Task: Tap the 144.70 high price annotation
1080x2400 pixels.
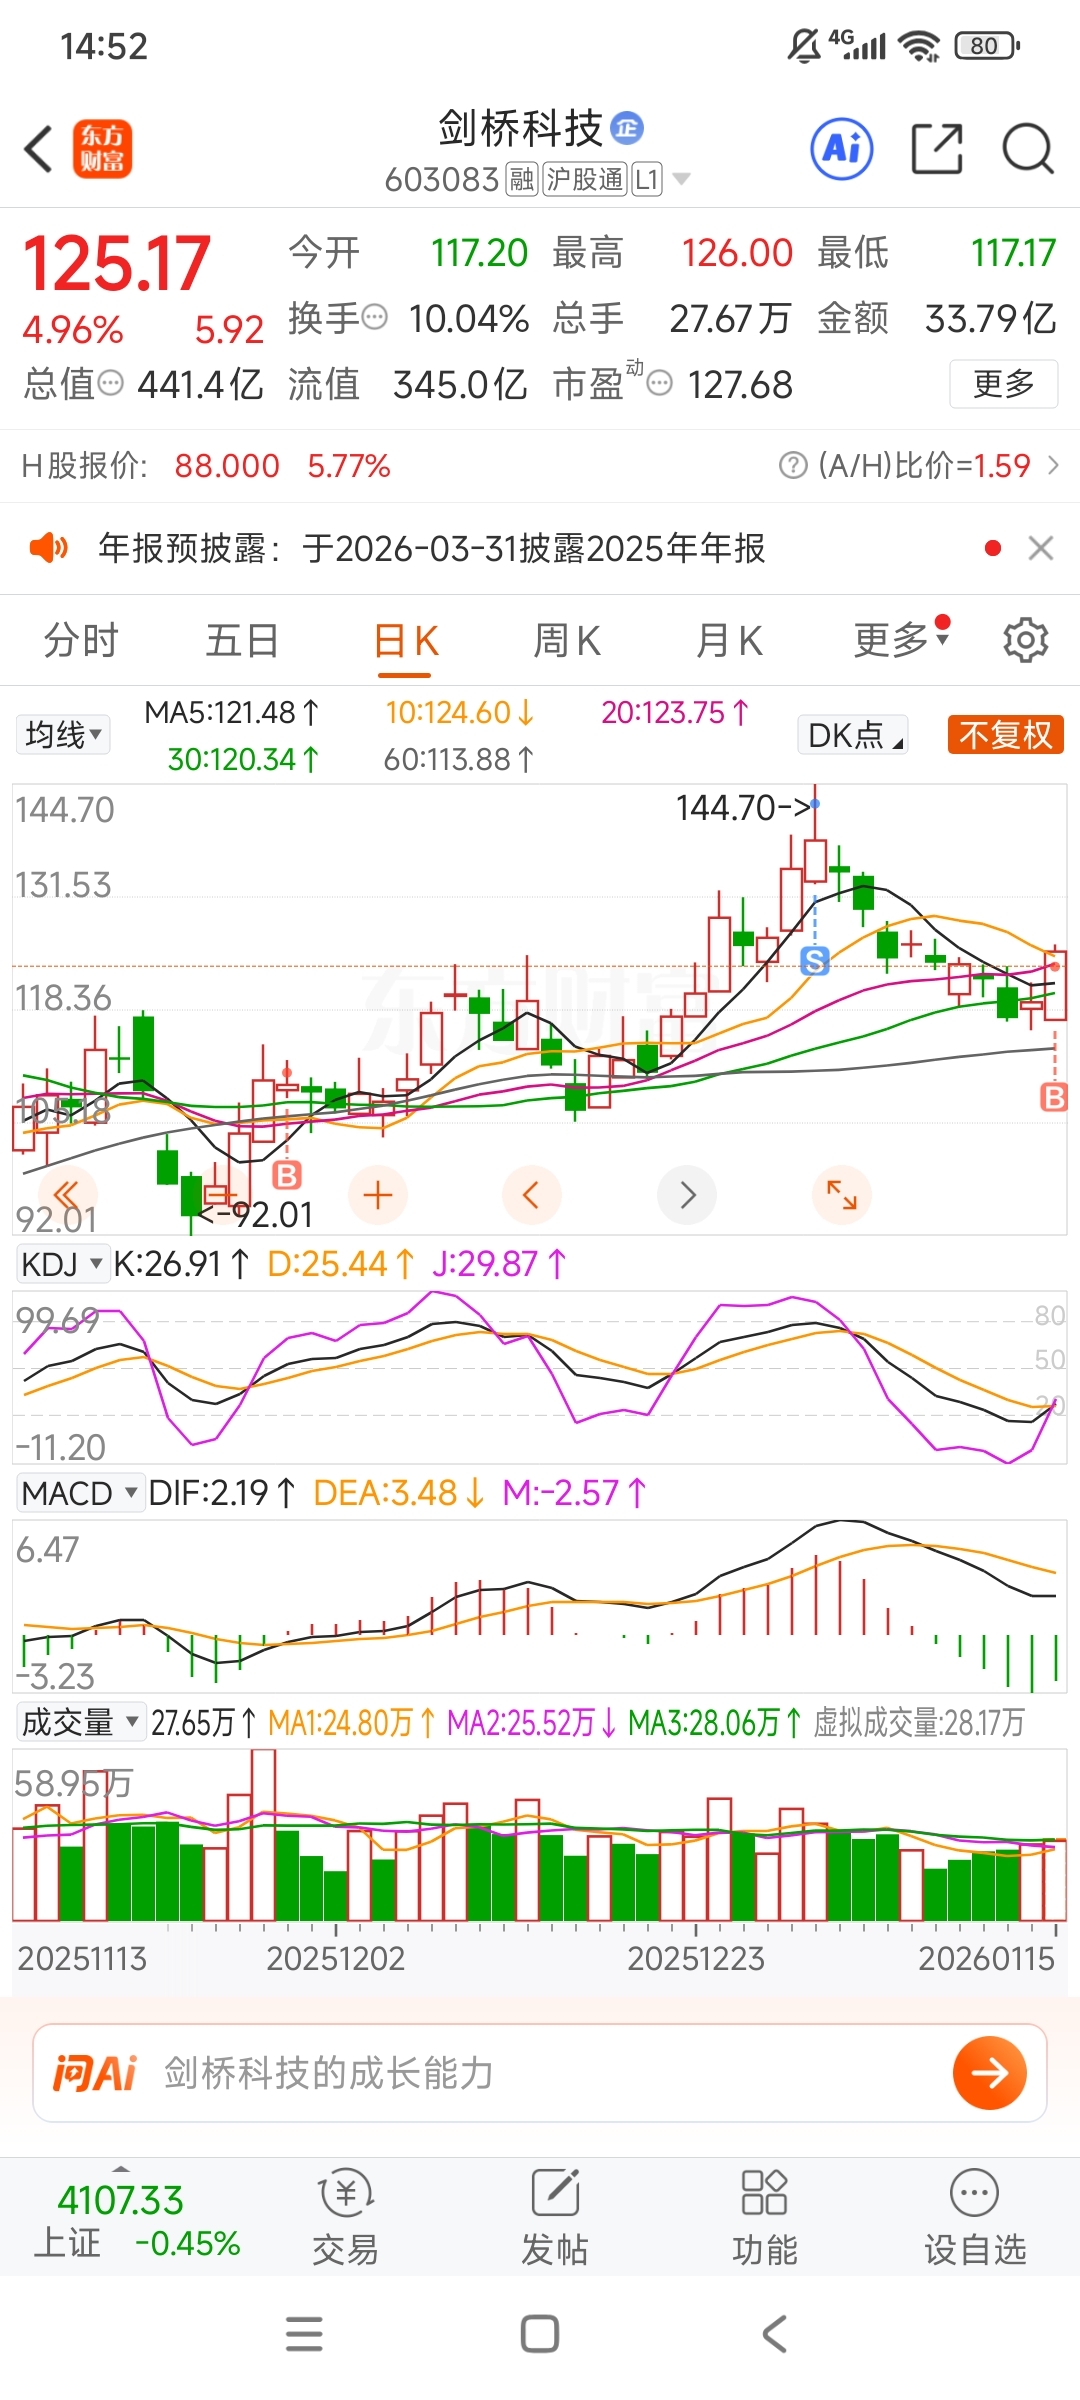Action: point(743,807)
